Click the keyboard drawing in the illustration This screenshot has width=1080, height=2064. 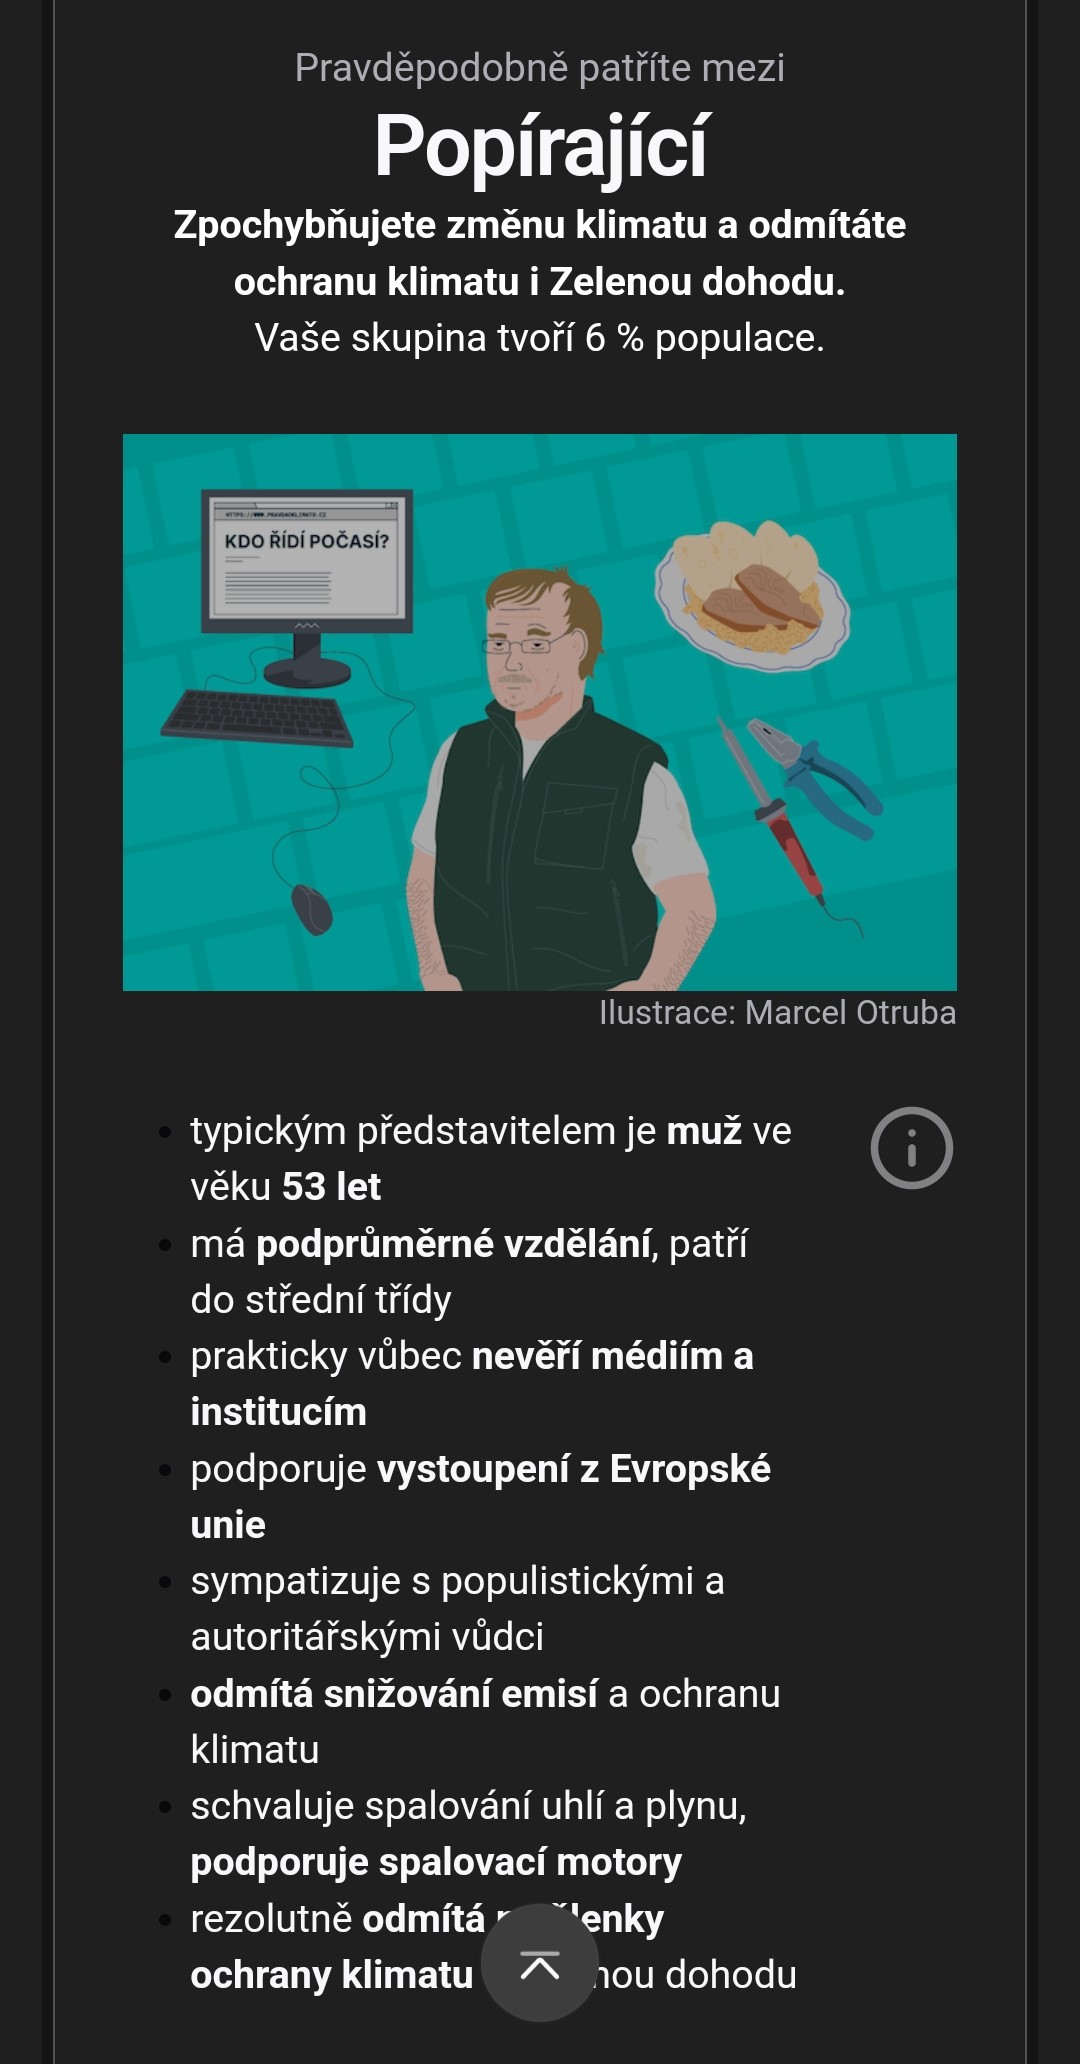click(258, 719)
